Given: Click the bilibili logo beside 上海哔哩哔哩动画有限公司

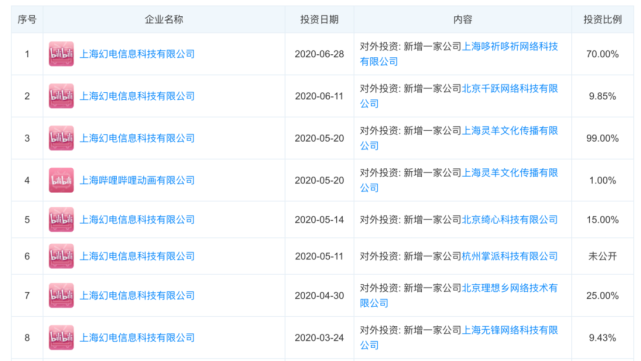Looking at the screenshot, I should pos(61,180).
